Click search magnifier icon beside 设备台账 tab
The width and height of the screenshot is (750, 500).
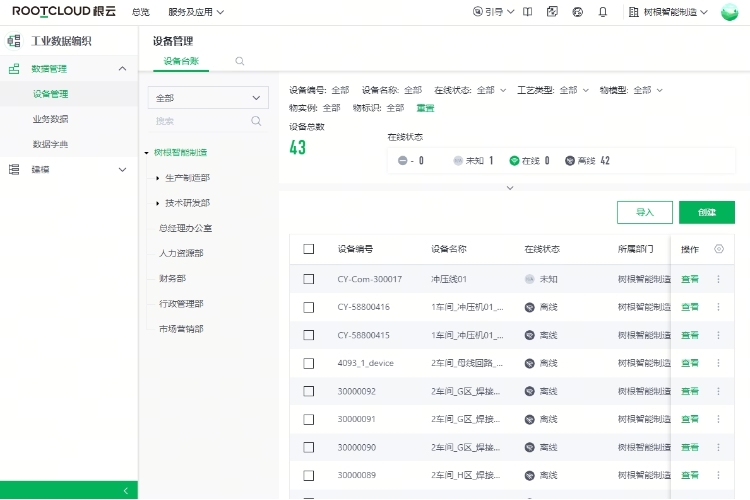pyautogui.click(x=239, y=61)
